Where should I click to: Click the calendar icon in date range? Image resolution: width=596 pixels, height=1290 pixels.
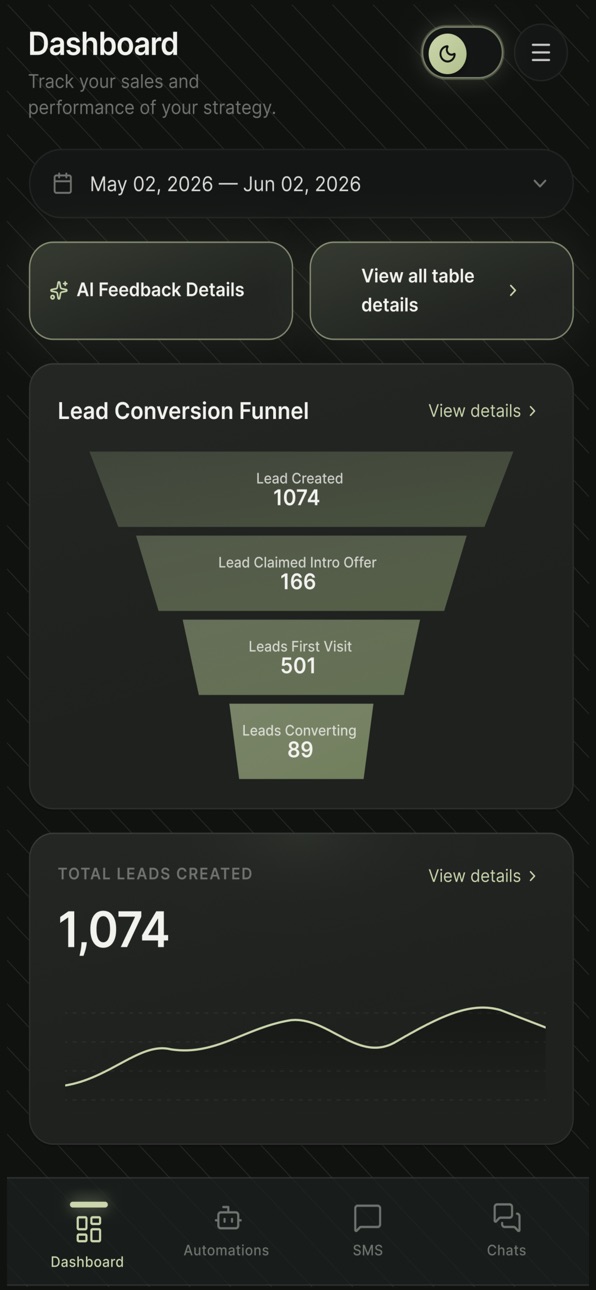click(x=63, y=184)
